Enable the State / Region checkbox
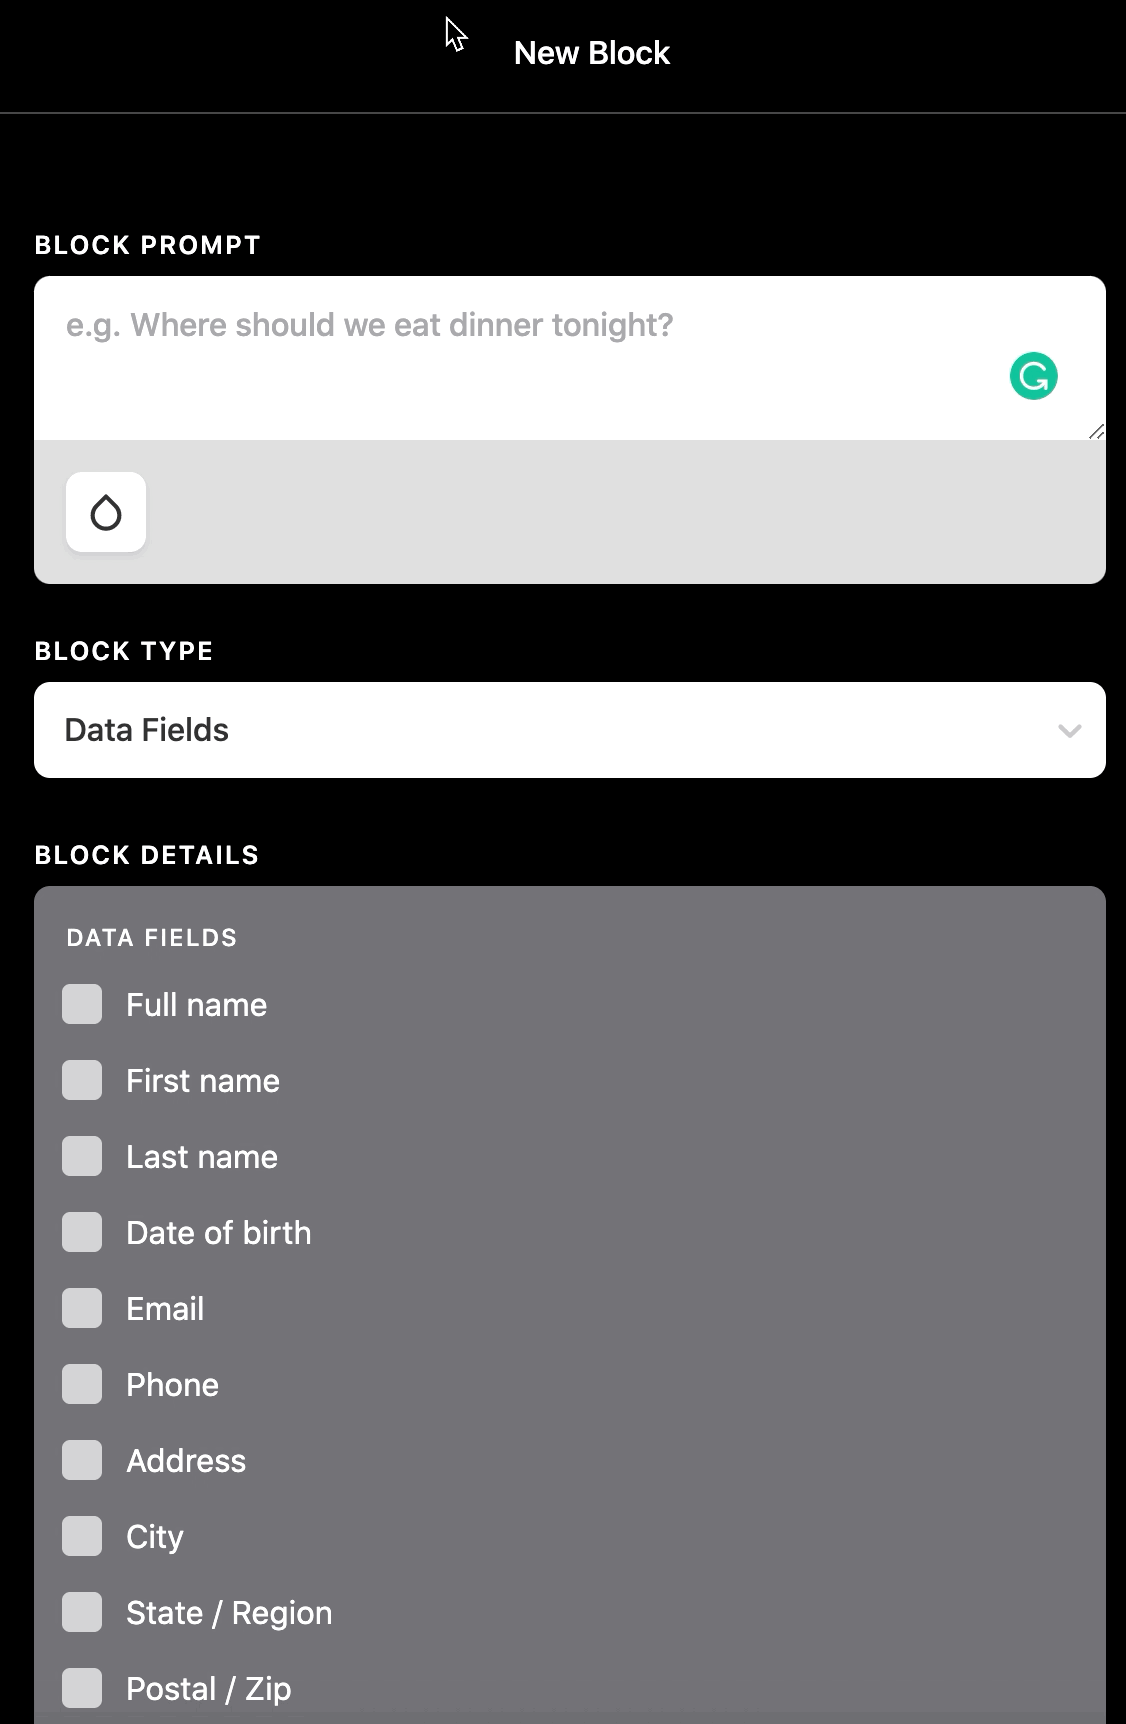Image resolution: width=1126 pixels, height=1724 pixels. point(82,1612)
